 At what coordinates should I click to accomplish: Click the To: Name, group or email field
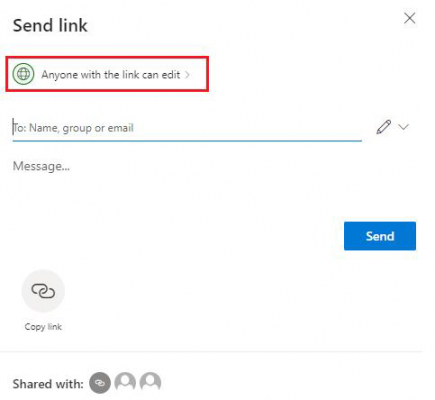[x=187, y=128]
